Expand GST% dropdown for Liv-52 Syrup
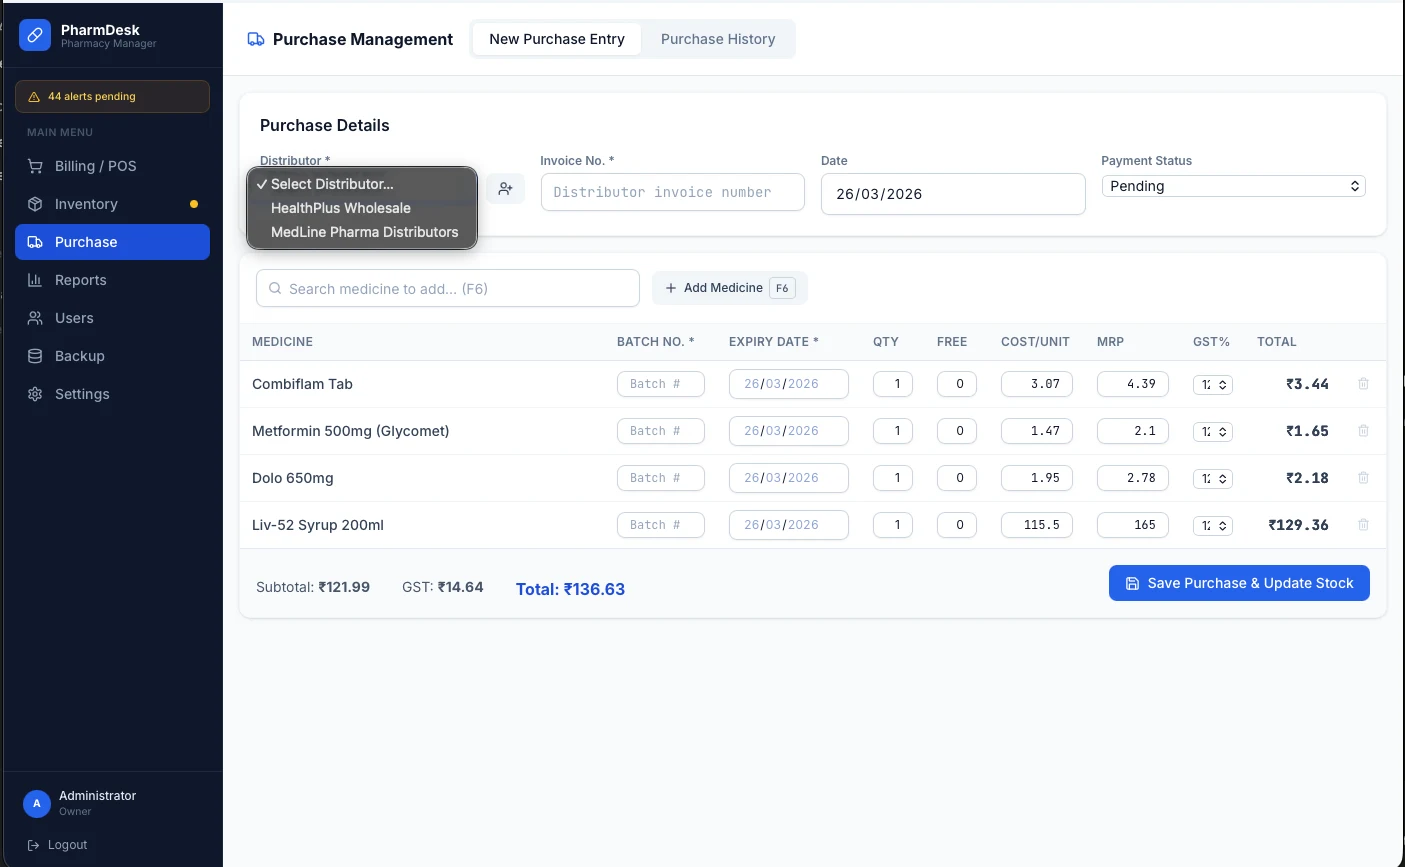 click(1212, 526)
